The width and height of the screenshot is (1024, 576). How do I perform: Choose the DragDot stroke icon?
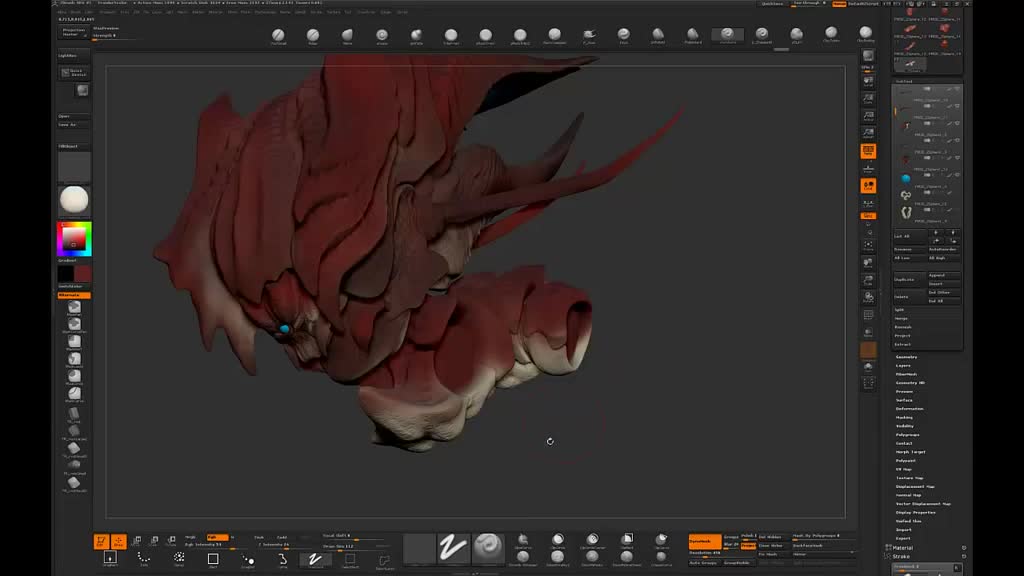tap(248, 560)
